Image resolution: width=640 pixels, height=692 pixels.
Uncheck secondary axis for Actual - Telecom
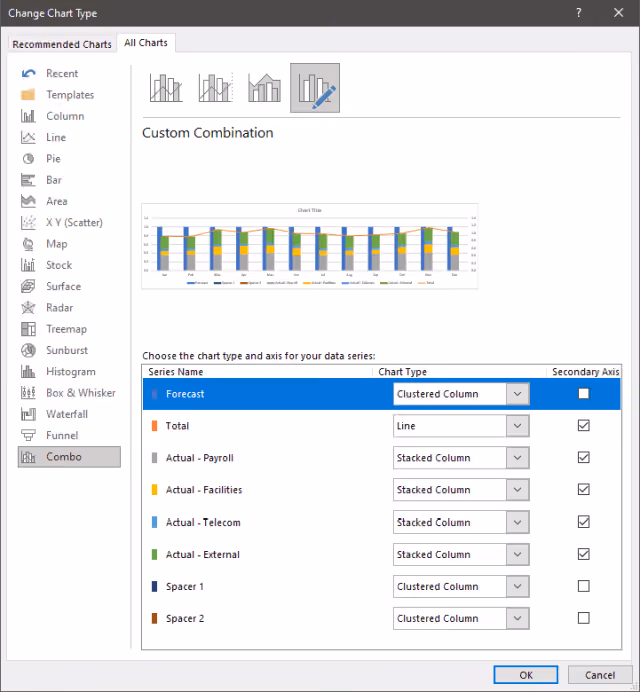[x=584, y=522]
